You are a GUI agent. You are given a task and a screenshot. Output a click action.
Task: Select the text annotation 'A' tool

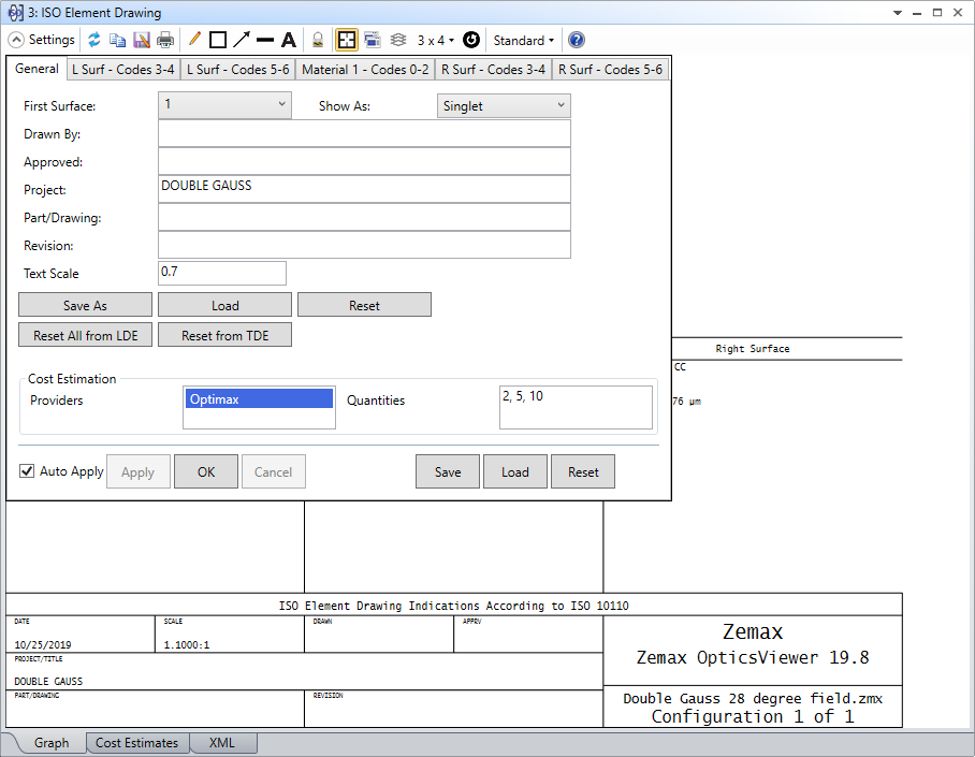[288, 40]
